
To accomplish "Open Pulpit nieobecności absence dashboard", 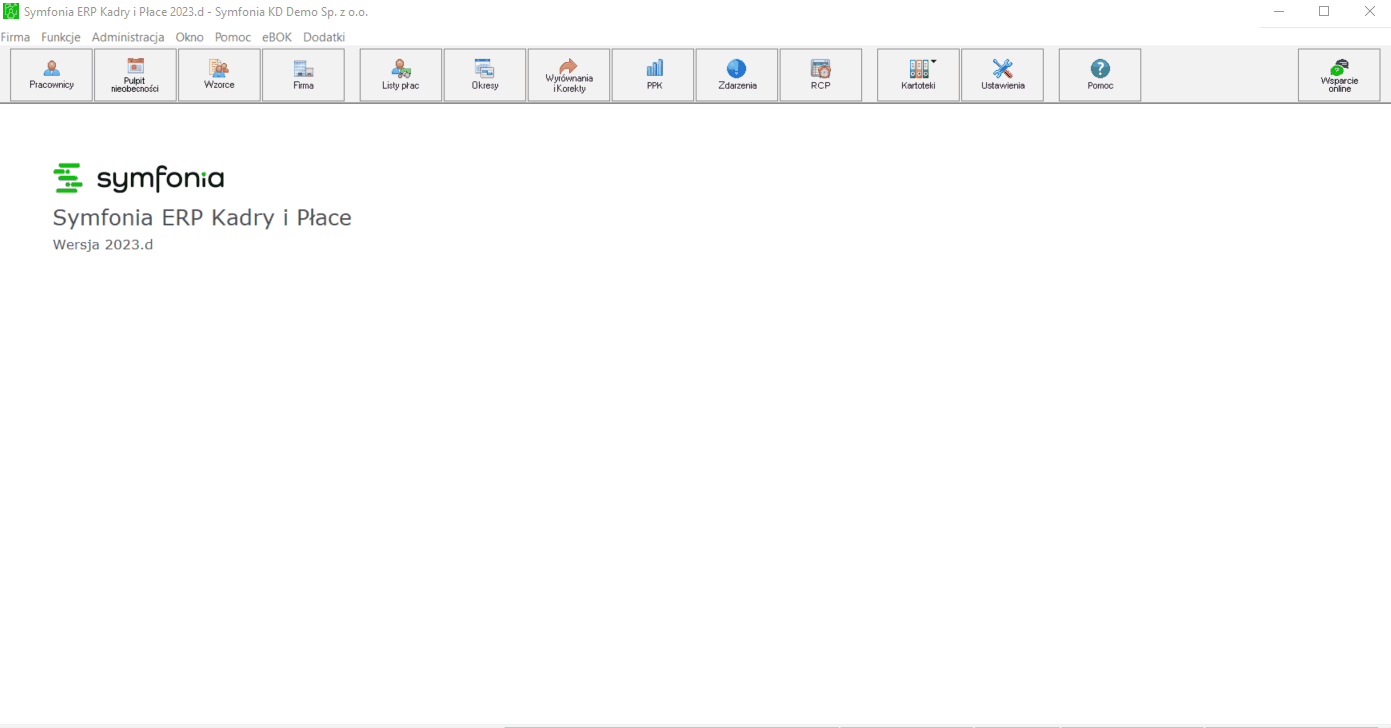I will click(x=135, y=75).
